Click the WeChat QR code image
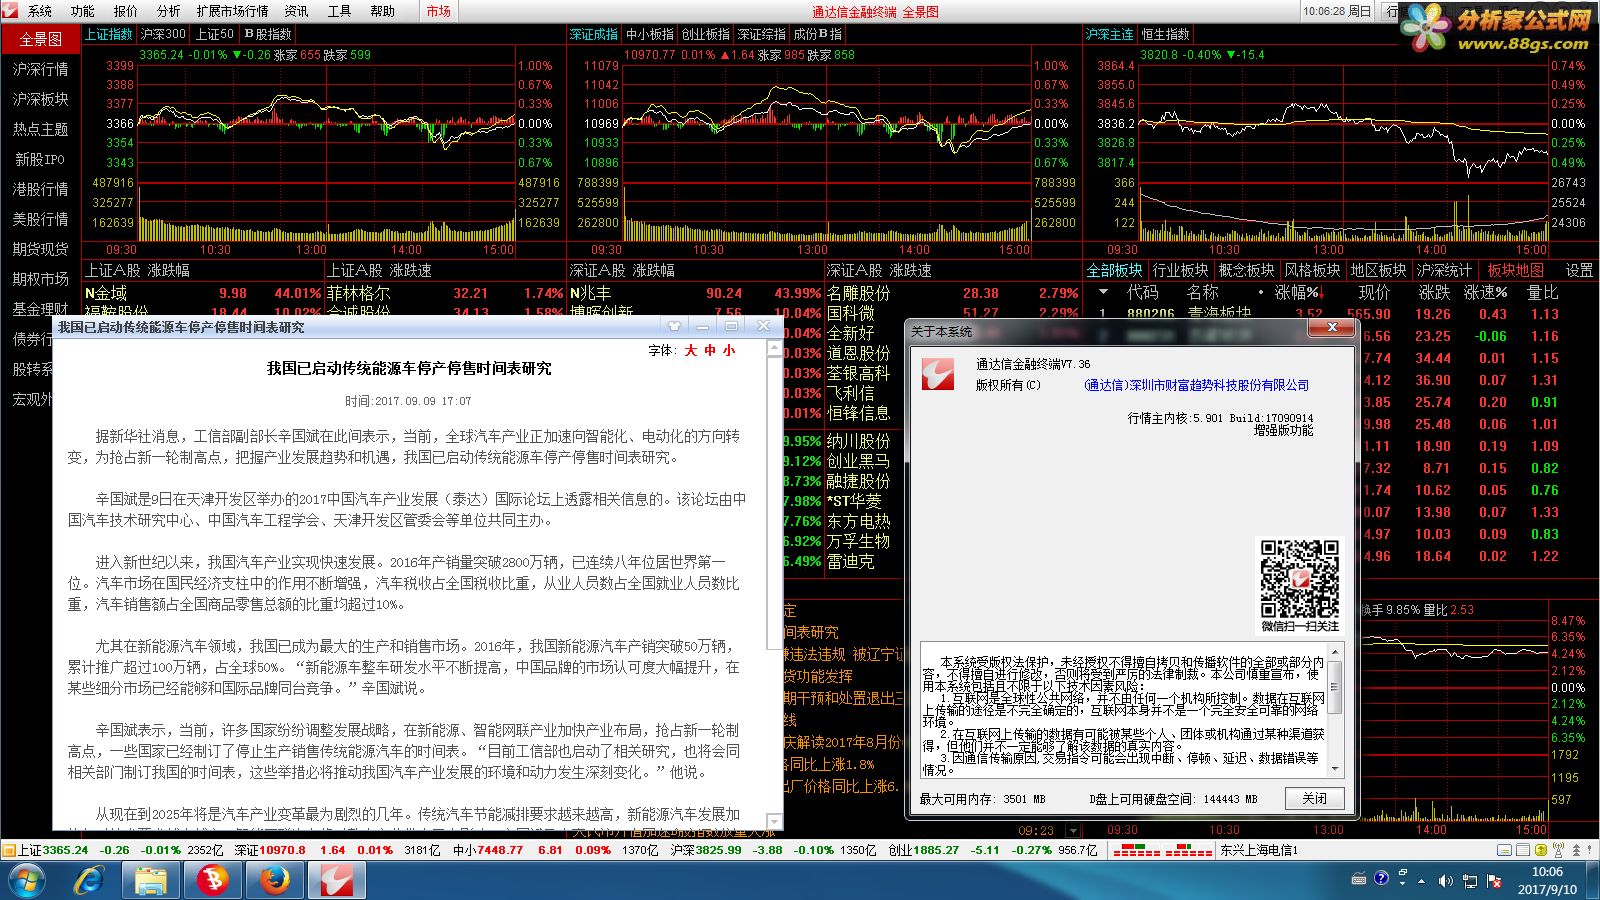The width and height of the screenshot is (1600, 900). click(x=1299, y=578)
